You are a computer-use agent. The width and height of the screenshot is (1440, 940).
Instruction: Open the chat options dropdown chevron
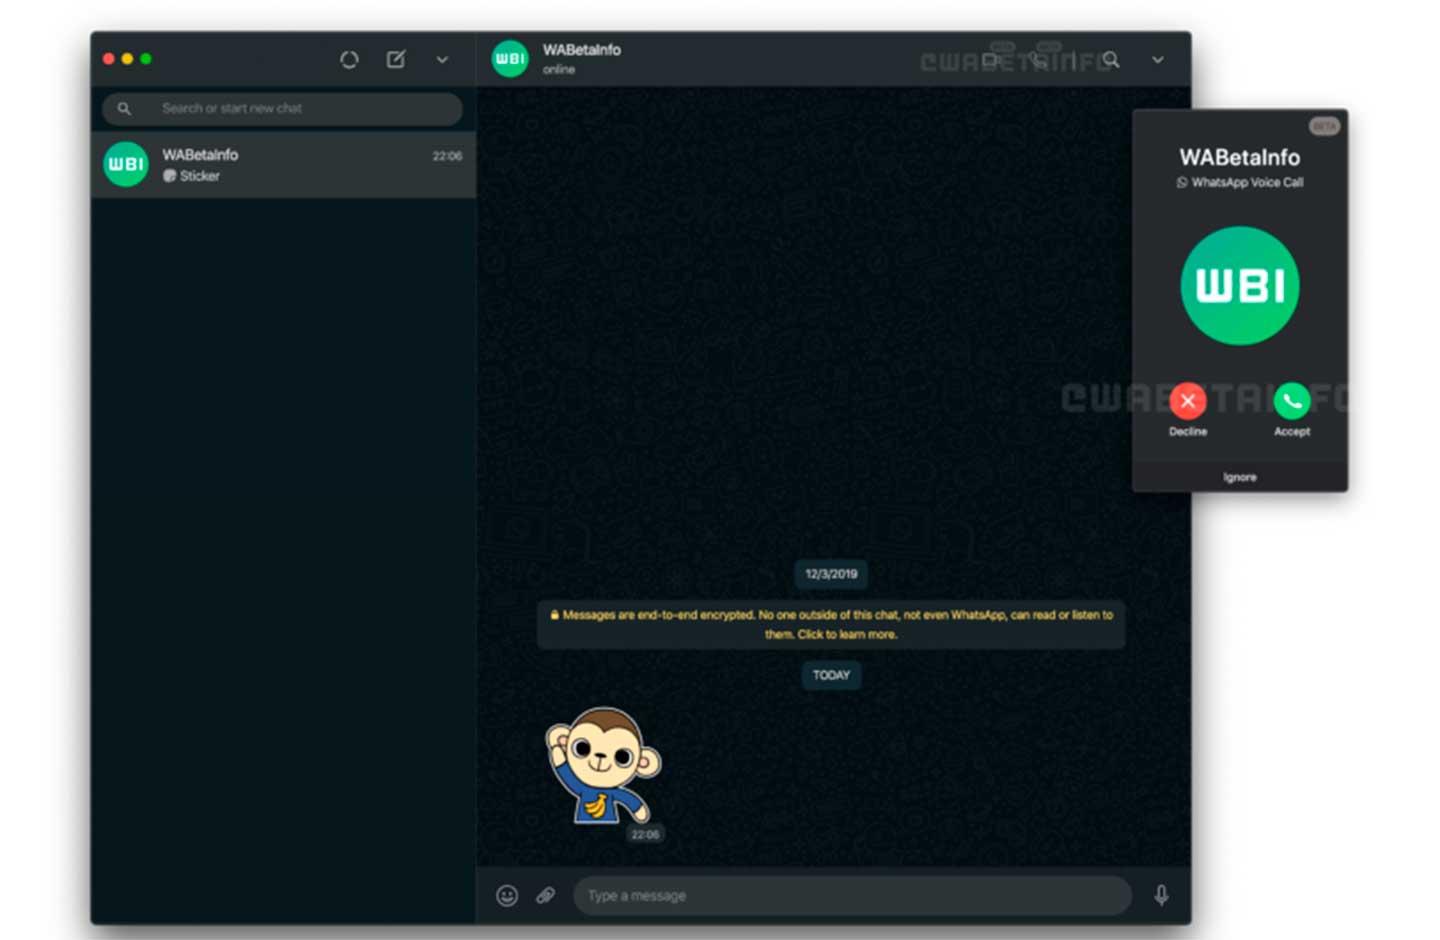coord(1158,60)
